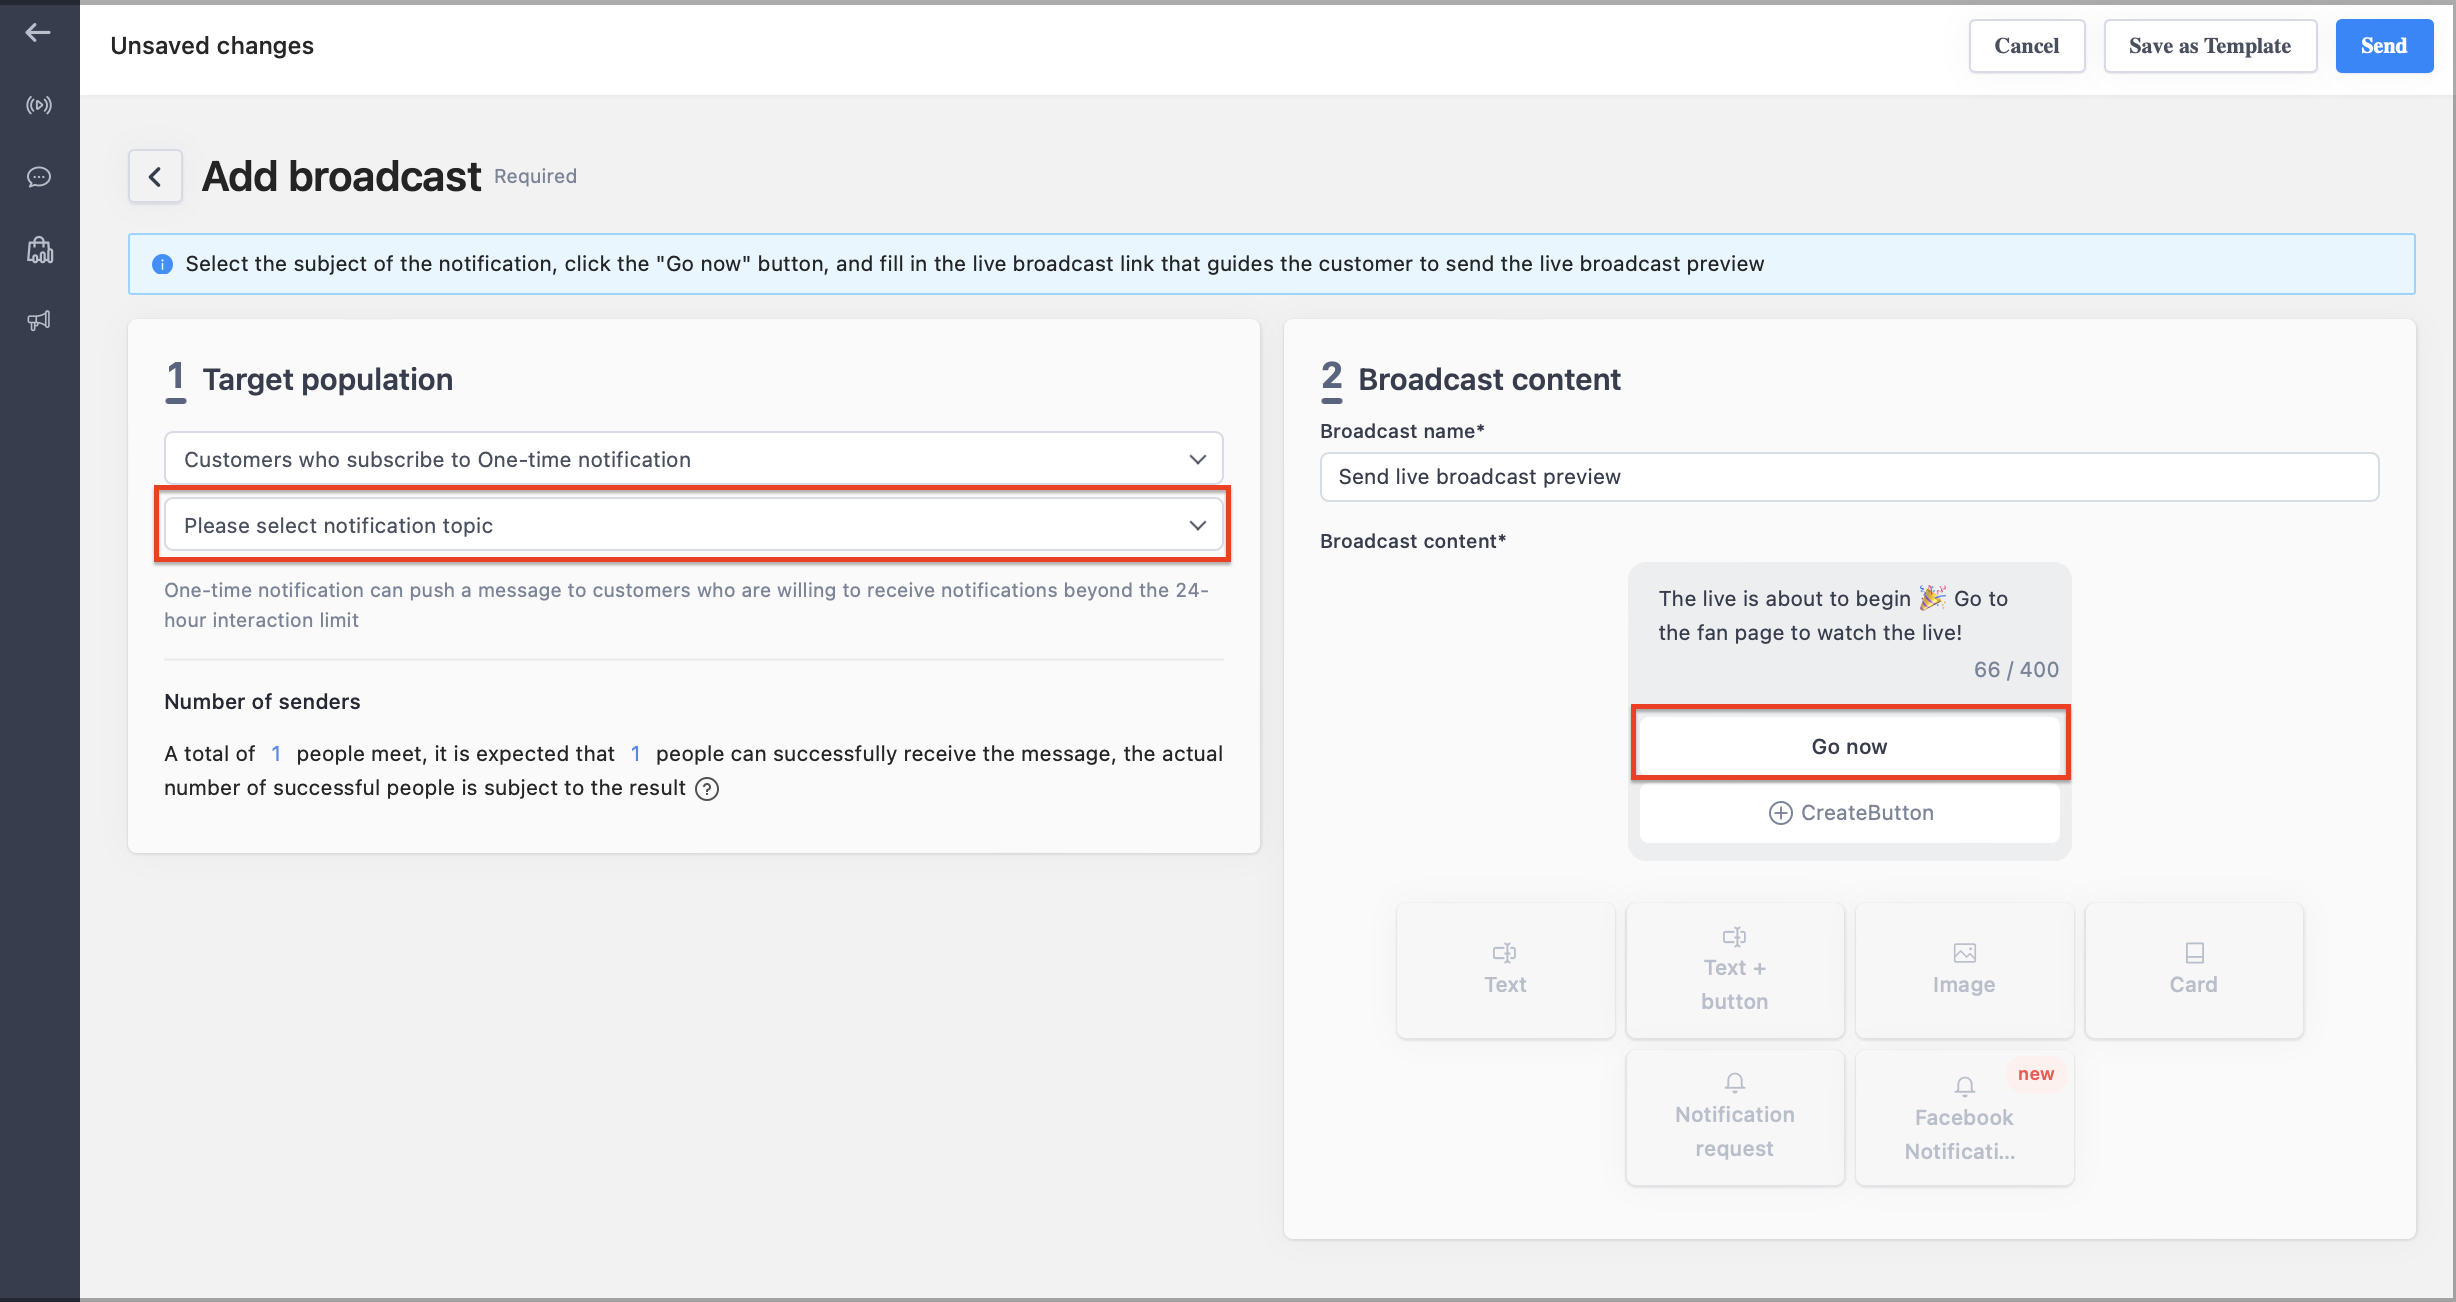The width and height of the screenshot is (2456, 1302).
Task: Click the Number of senders label
Action: [262, 702]
